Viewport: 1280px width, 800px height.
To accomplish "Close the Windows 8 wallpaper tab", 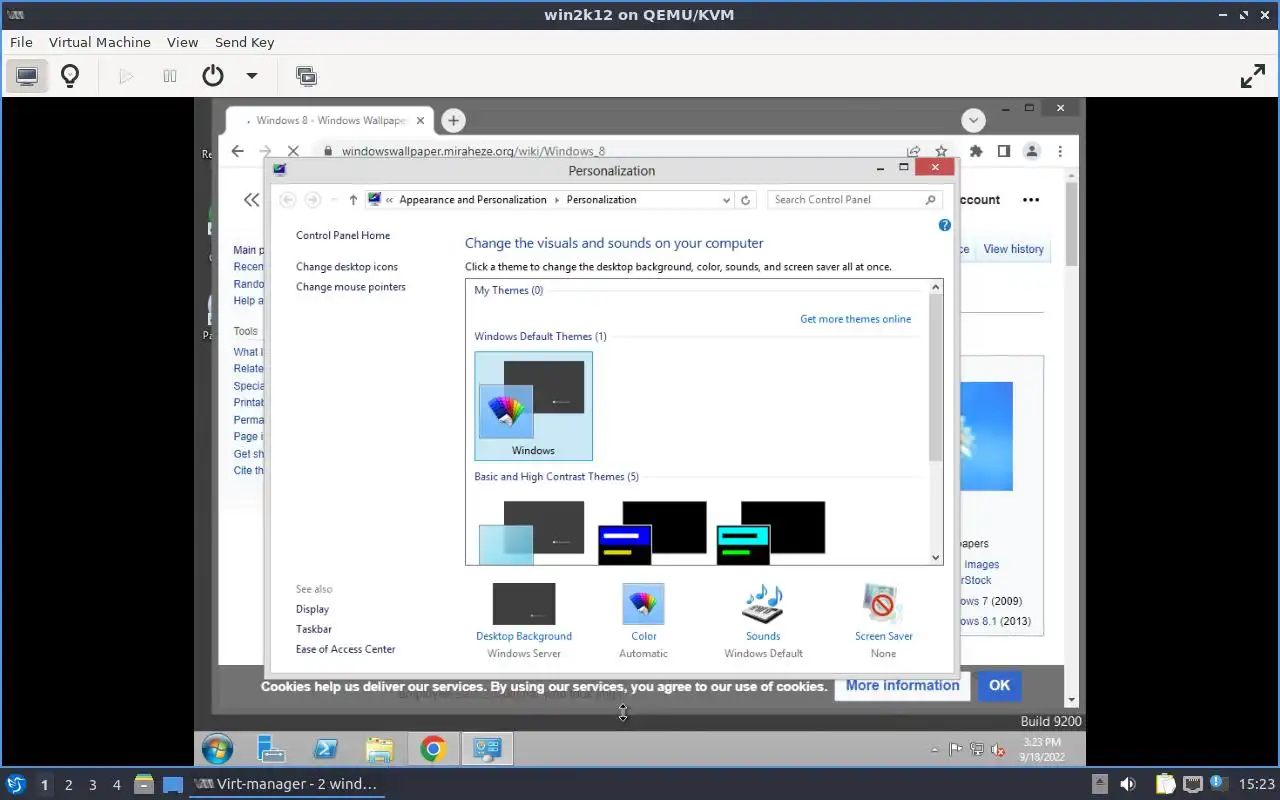I will click(x=421, y=120).
